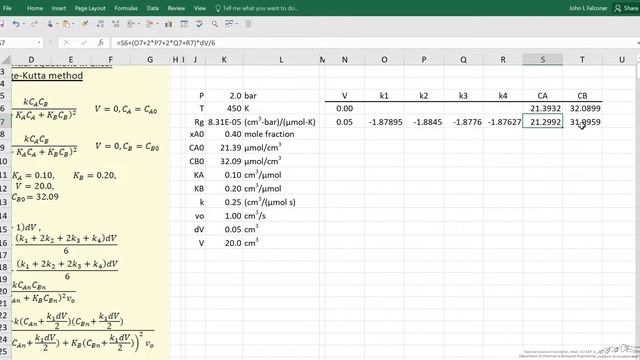Click the Enter check mark in formula bar

click(x=84, y=42)
